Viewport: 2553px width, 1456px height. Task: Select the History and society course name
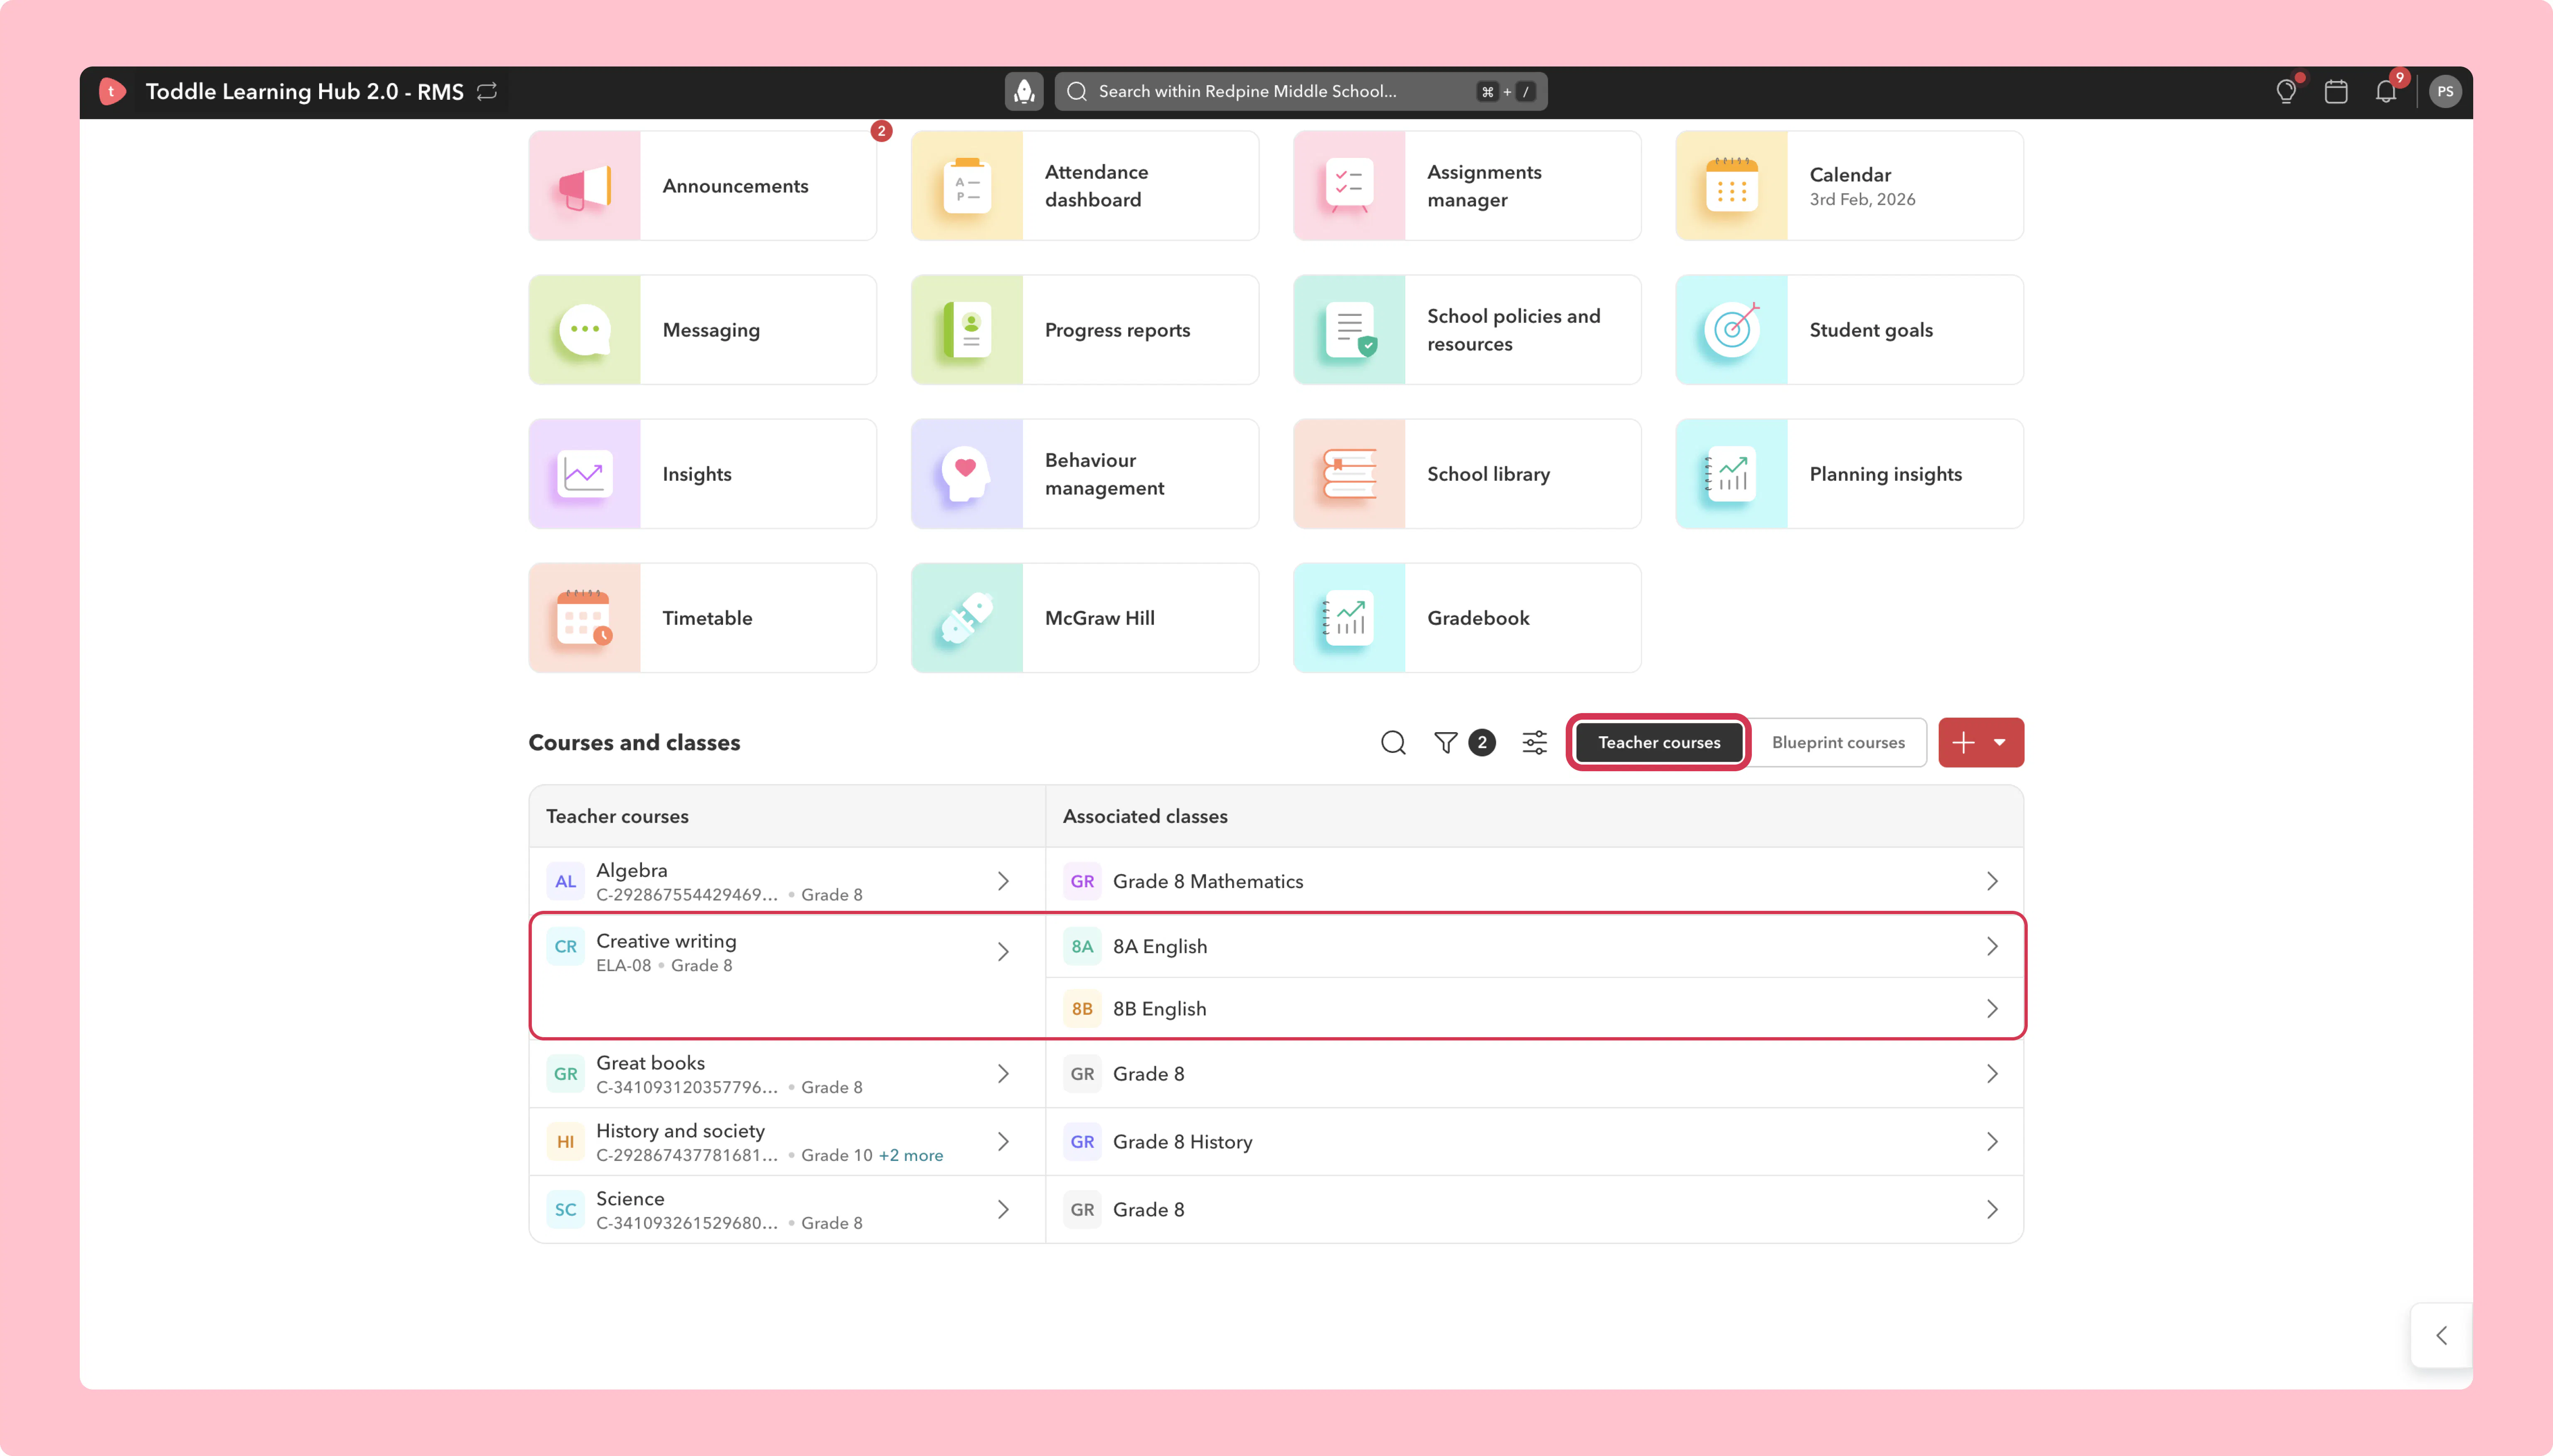[x=680, y=1131]
